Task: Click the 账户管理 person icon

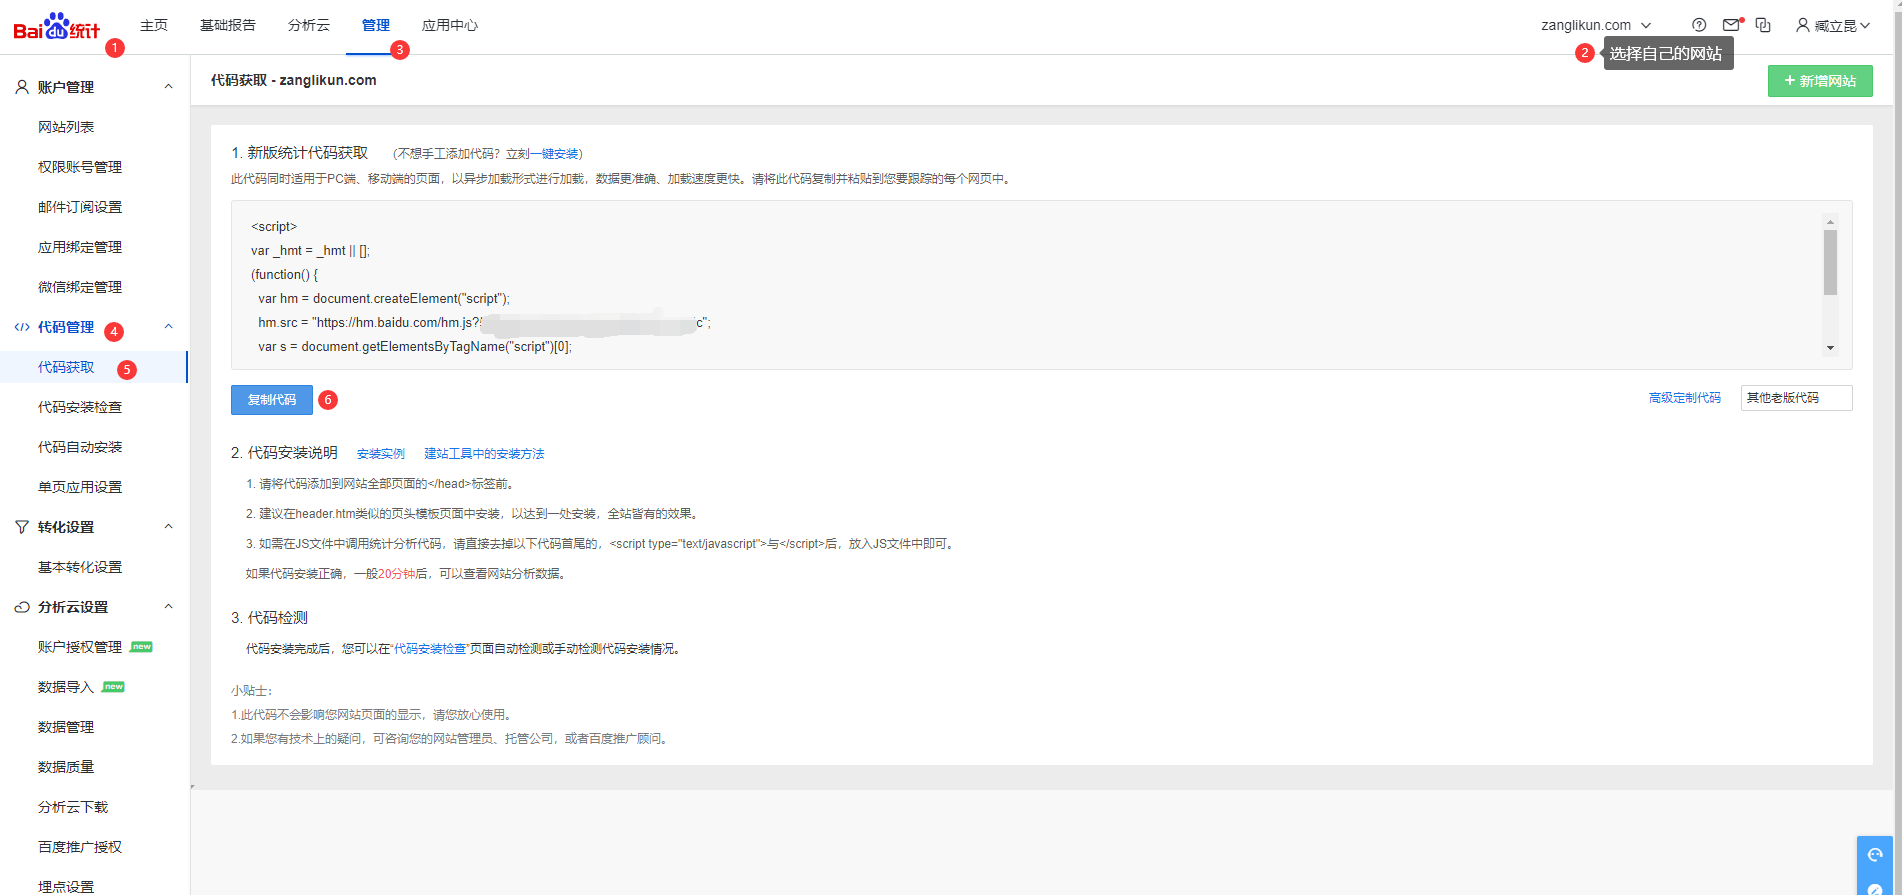Action: tap(21, 87)
